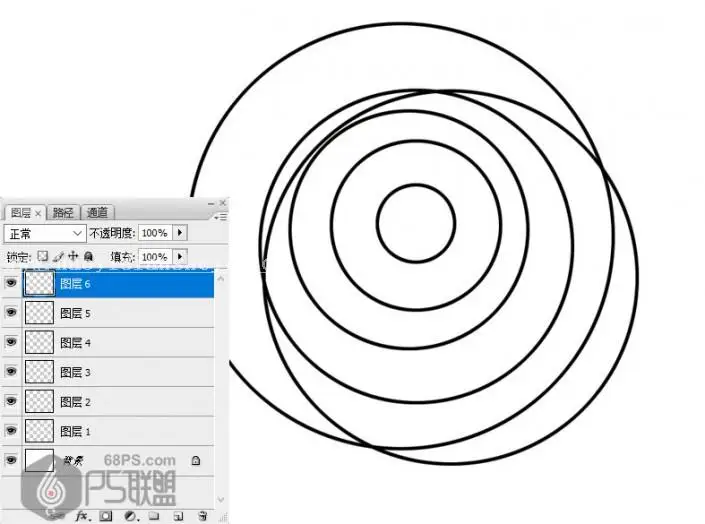Hide 图层 5 visibility eye
Screen dimensions: 705x524
pyautogui.click(x=11, y=312)
